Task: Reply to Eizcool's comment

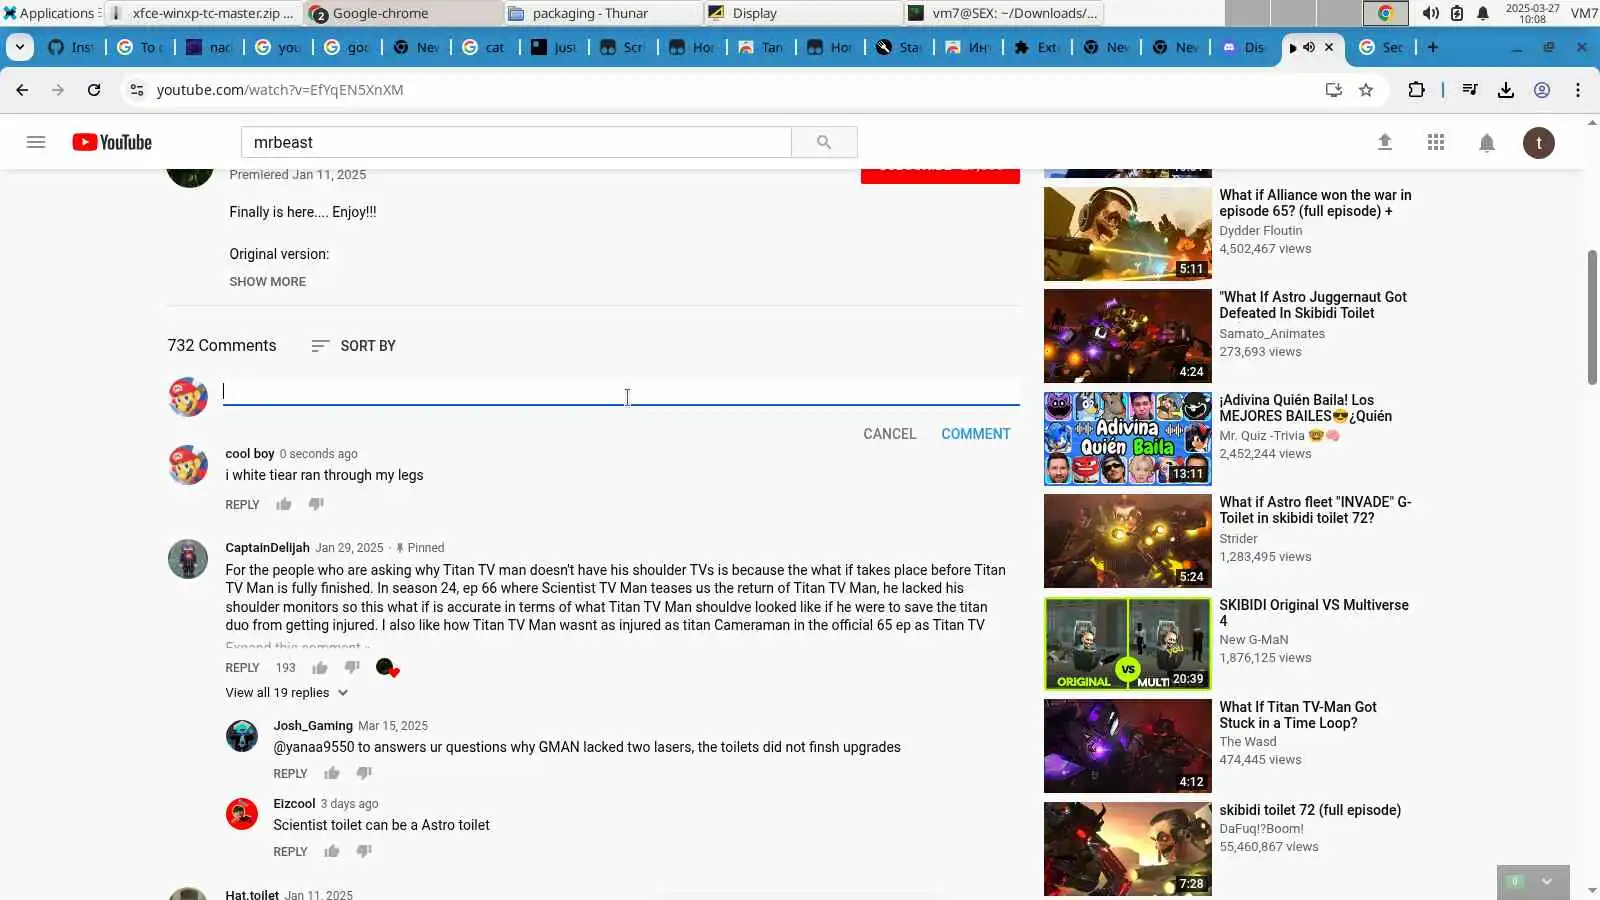Action: coord(290,852)
